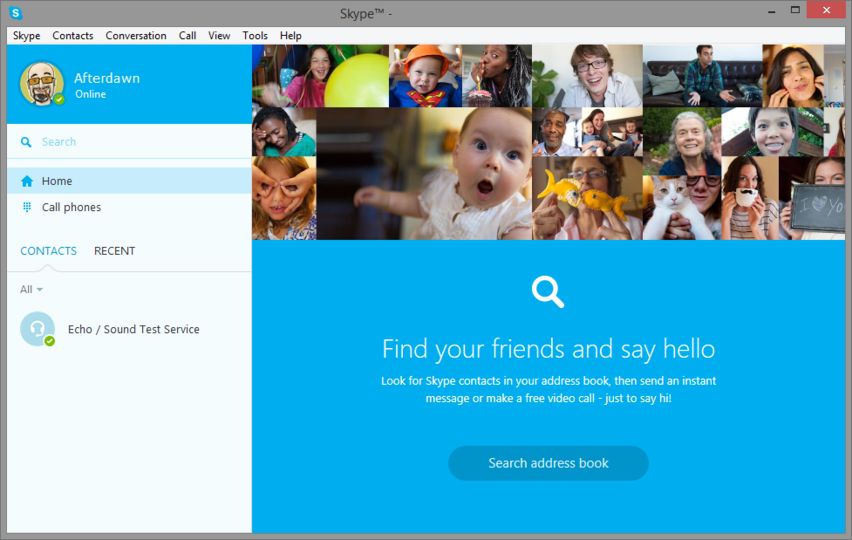Click the girl with yellow balloon photo
This screenshot has width=852, height=540.
[x=321, y=76]
